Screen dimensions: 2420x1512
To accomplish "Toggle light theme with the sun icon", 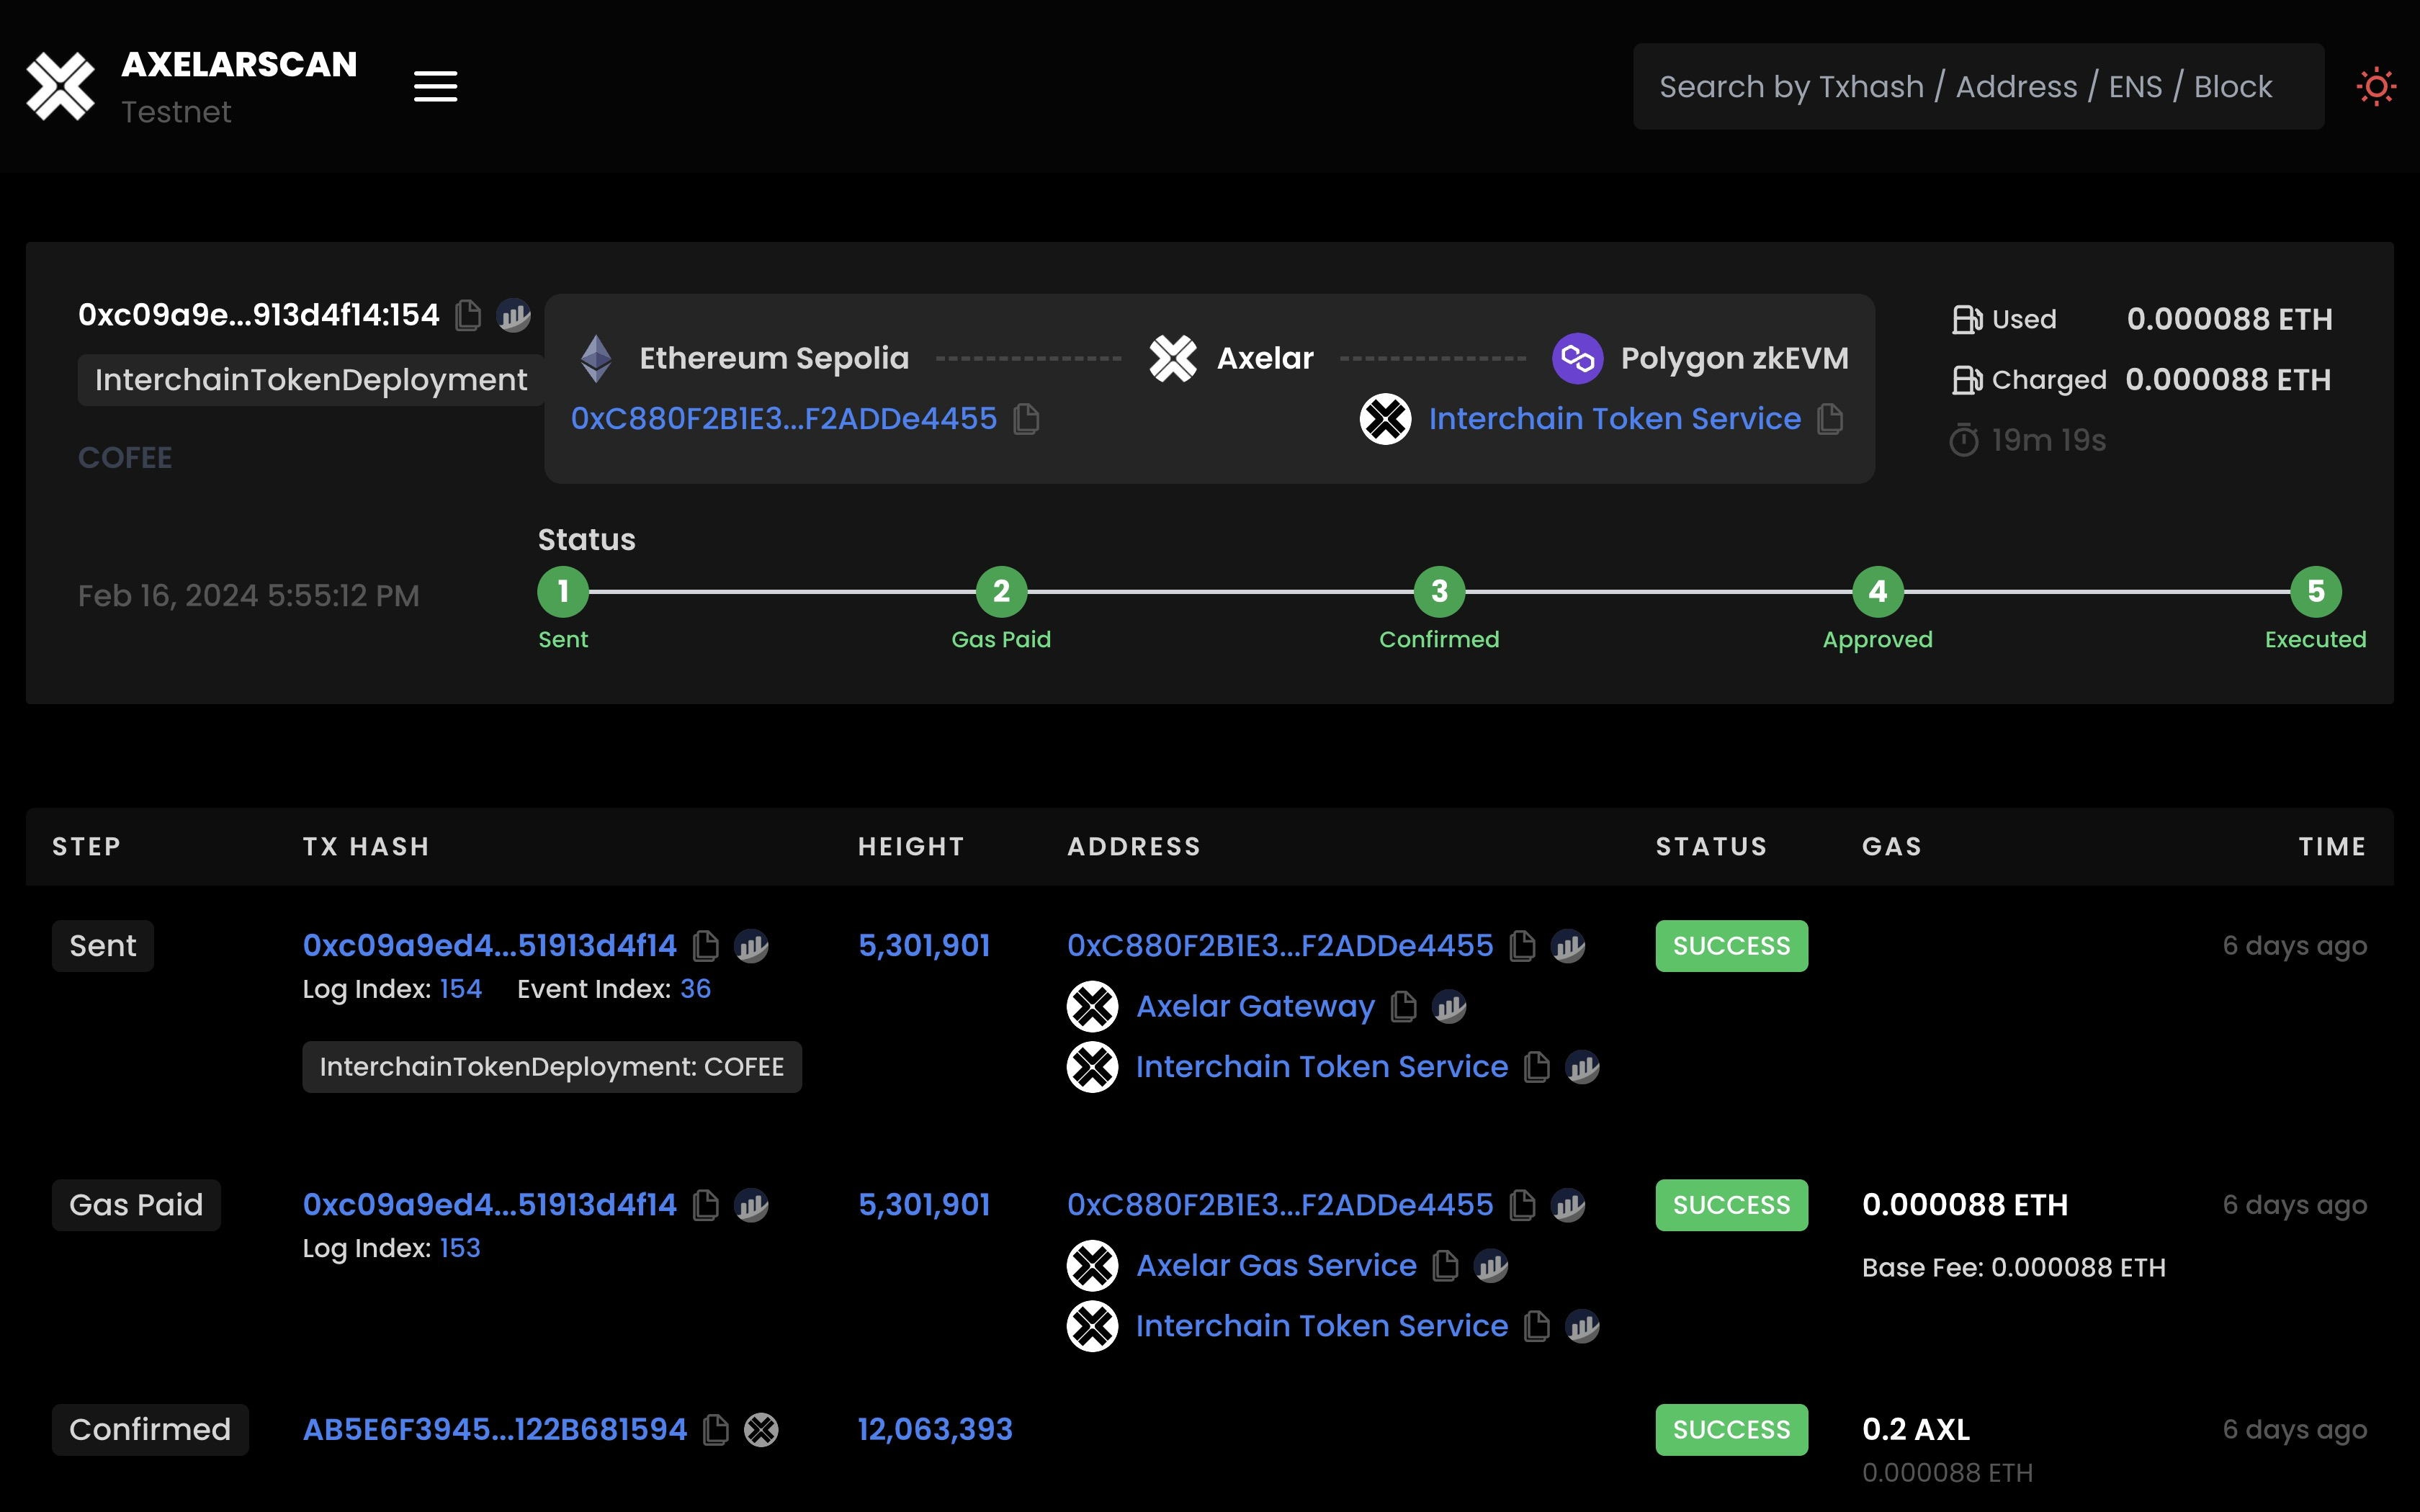I will coord(2376,86).
